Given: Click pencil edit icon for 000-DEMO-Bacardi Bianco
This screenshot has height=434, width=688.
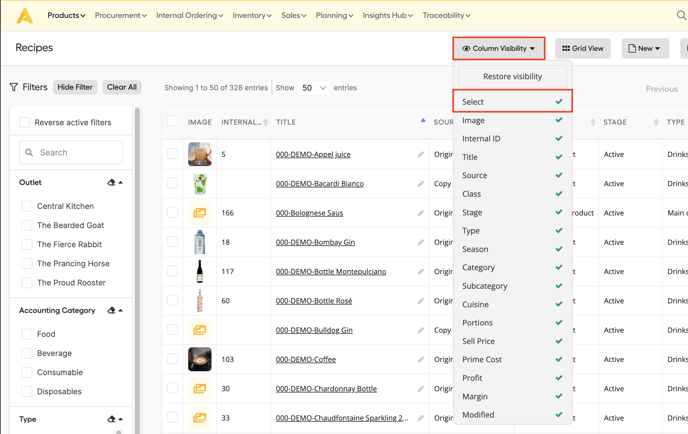Looking at the screenshot, I should 421,184.
